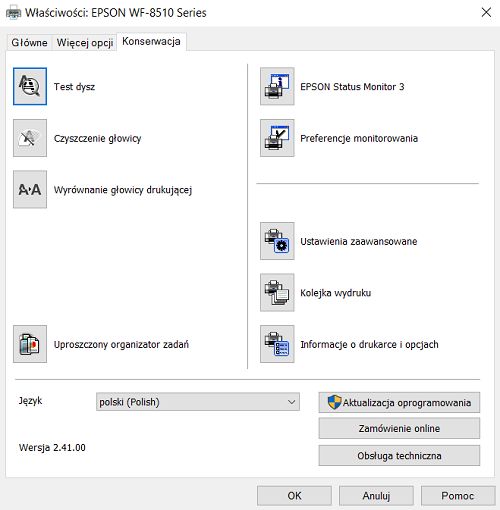Start Czyszczenie głowicy head cleaning icon
500x510 pixels.
(30, 138)
